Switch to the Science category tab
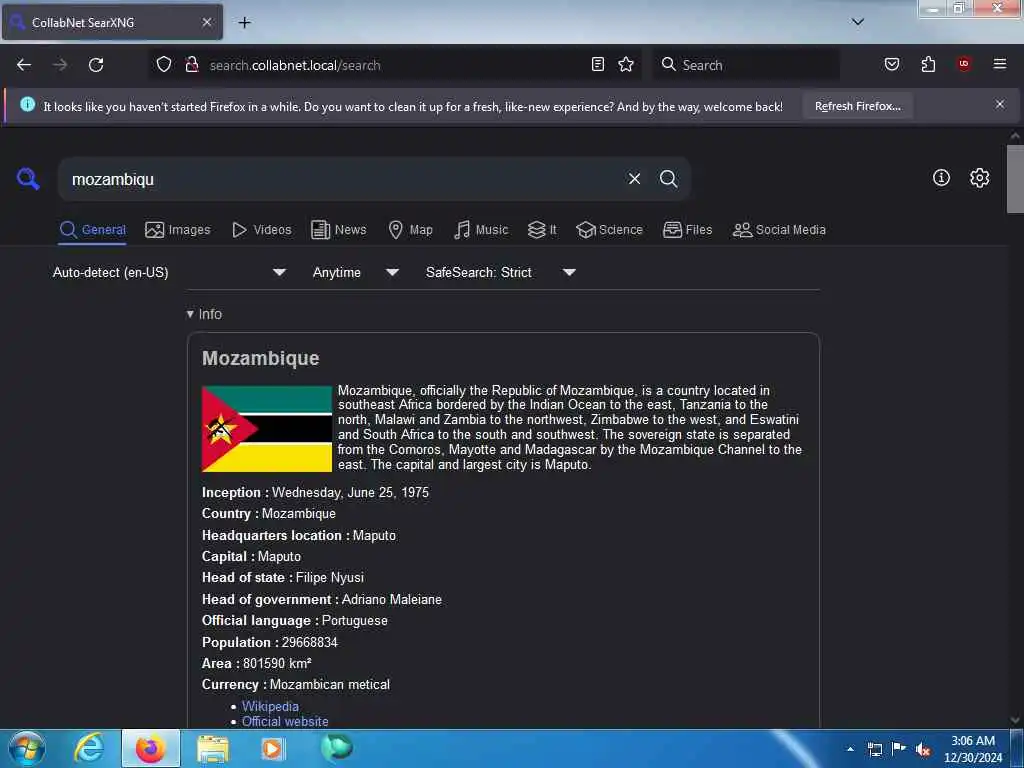The width and height of the screenshot is (1024, 768). [x=610, y=230]
